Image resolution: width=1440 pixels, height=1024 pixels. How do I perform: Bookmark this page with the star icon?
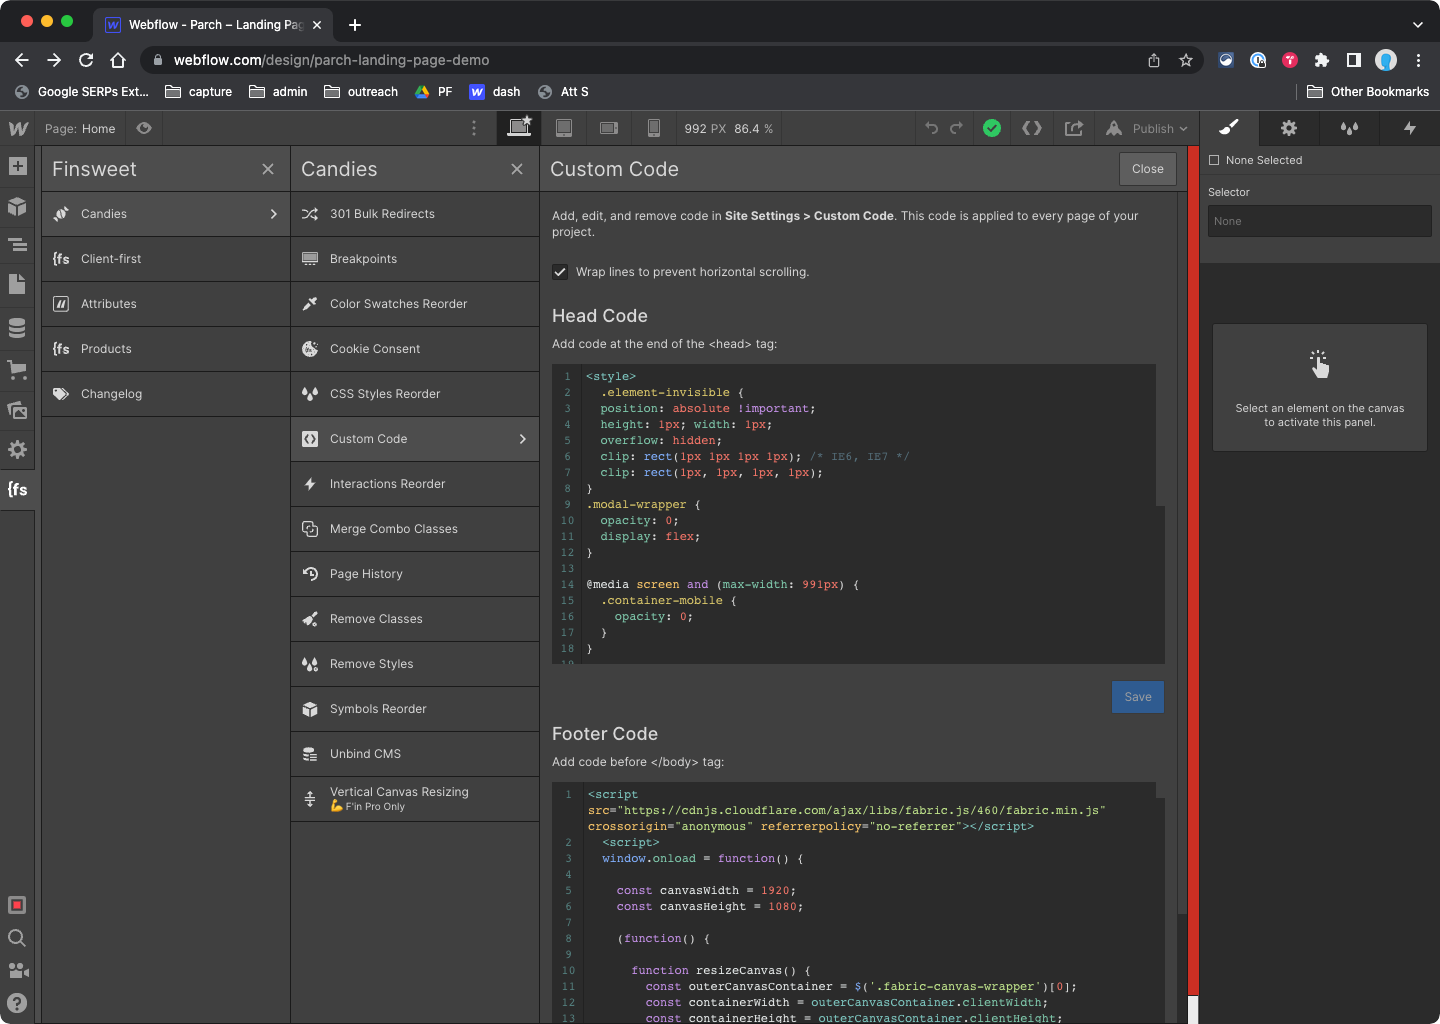point(1186,60)
